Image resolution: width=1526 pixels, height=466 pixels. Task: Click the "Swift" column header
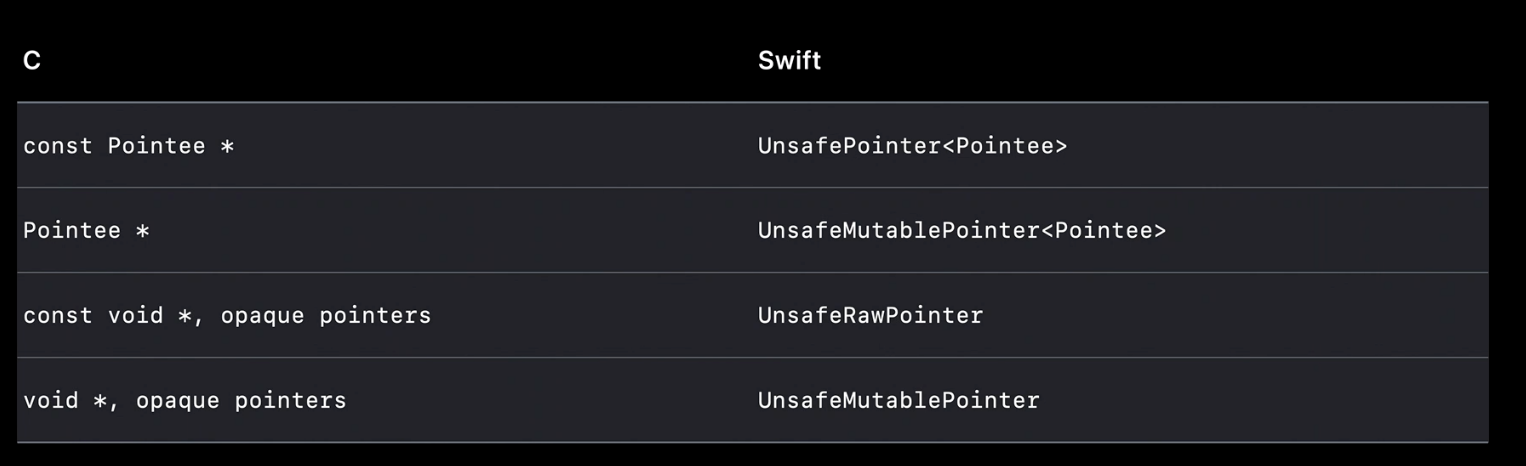tap(789, 61)
